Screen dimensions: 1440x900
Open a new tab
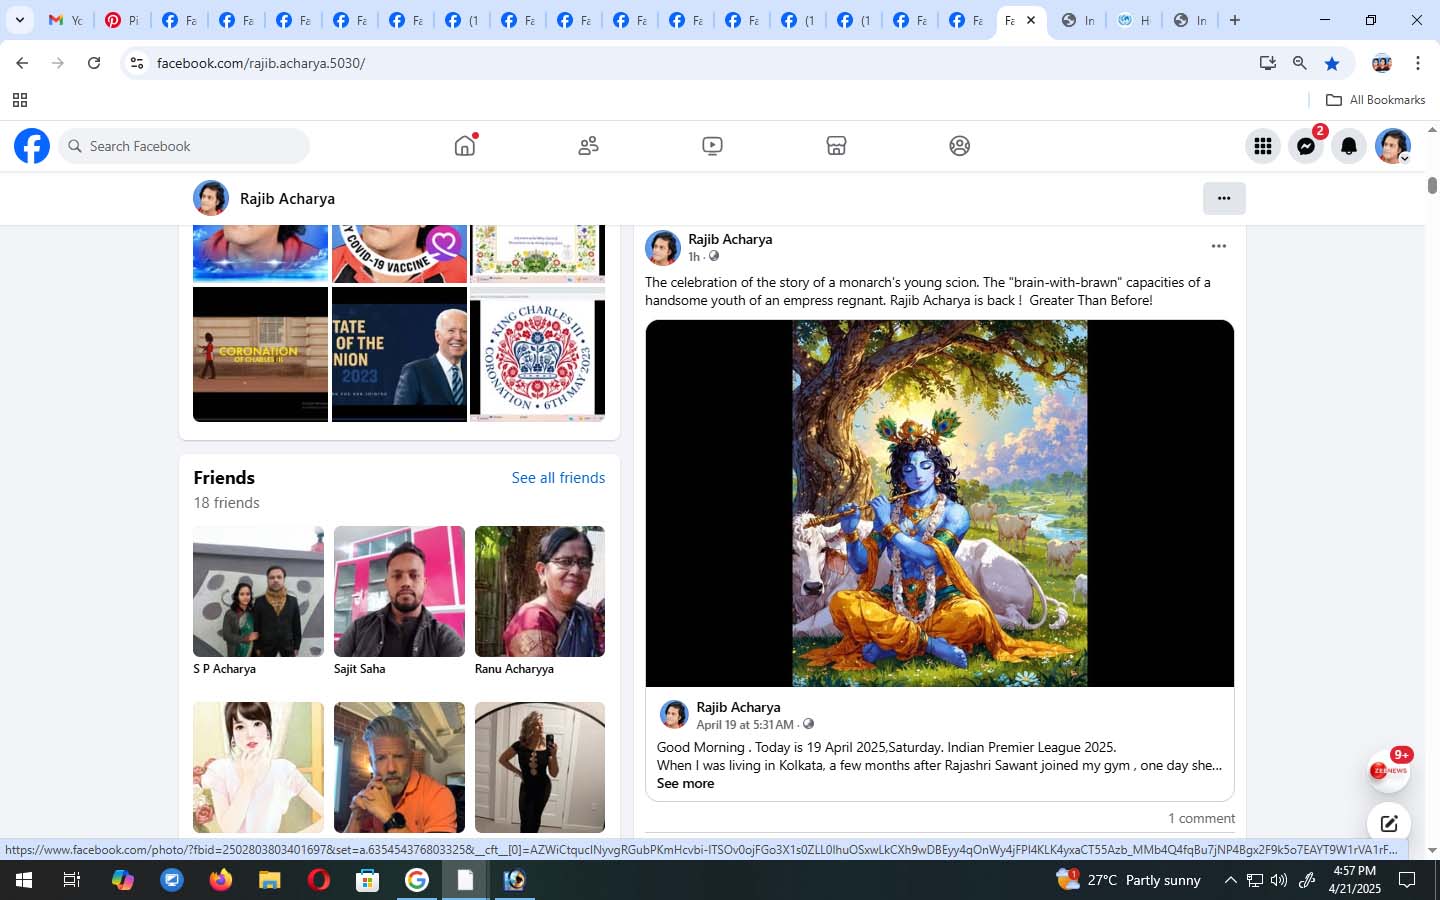[1235, 20]
